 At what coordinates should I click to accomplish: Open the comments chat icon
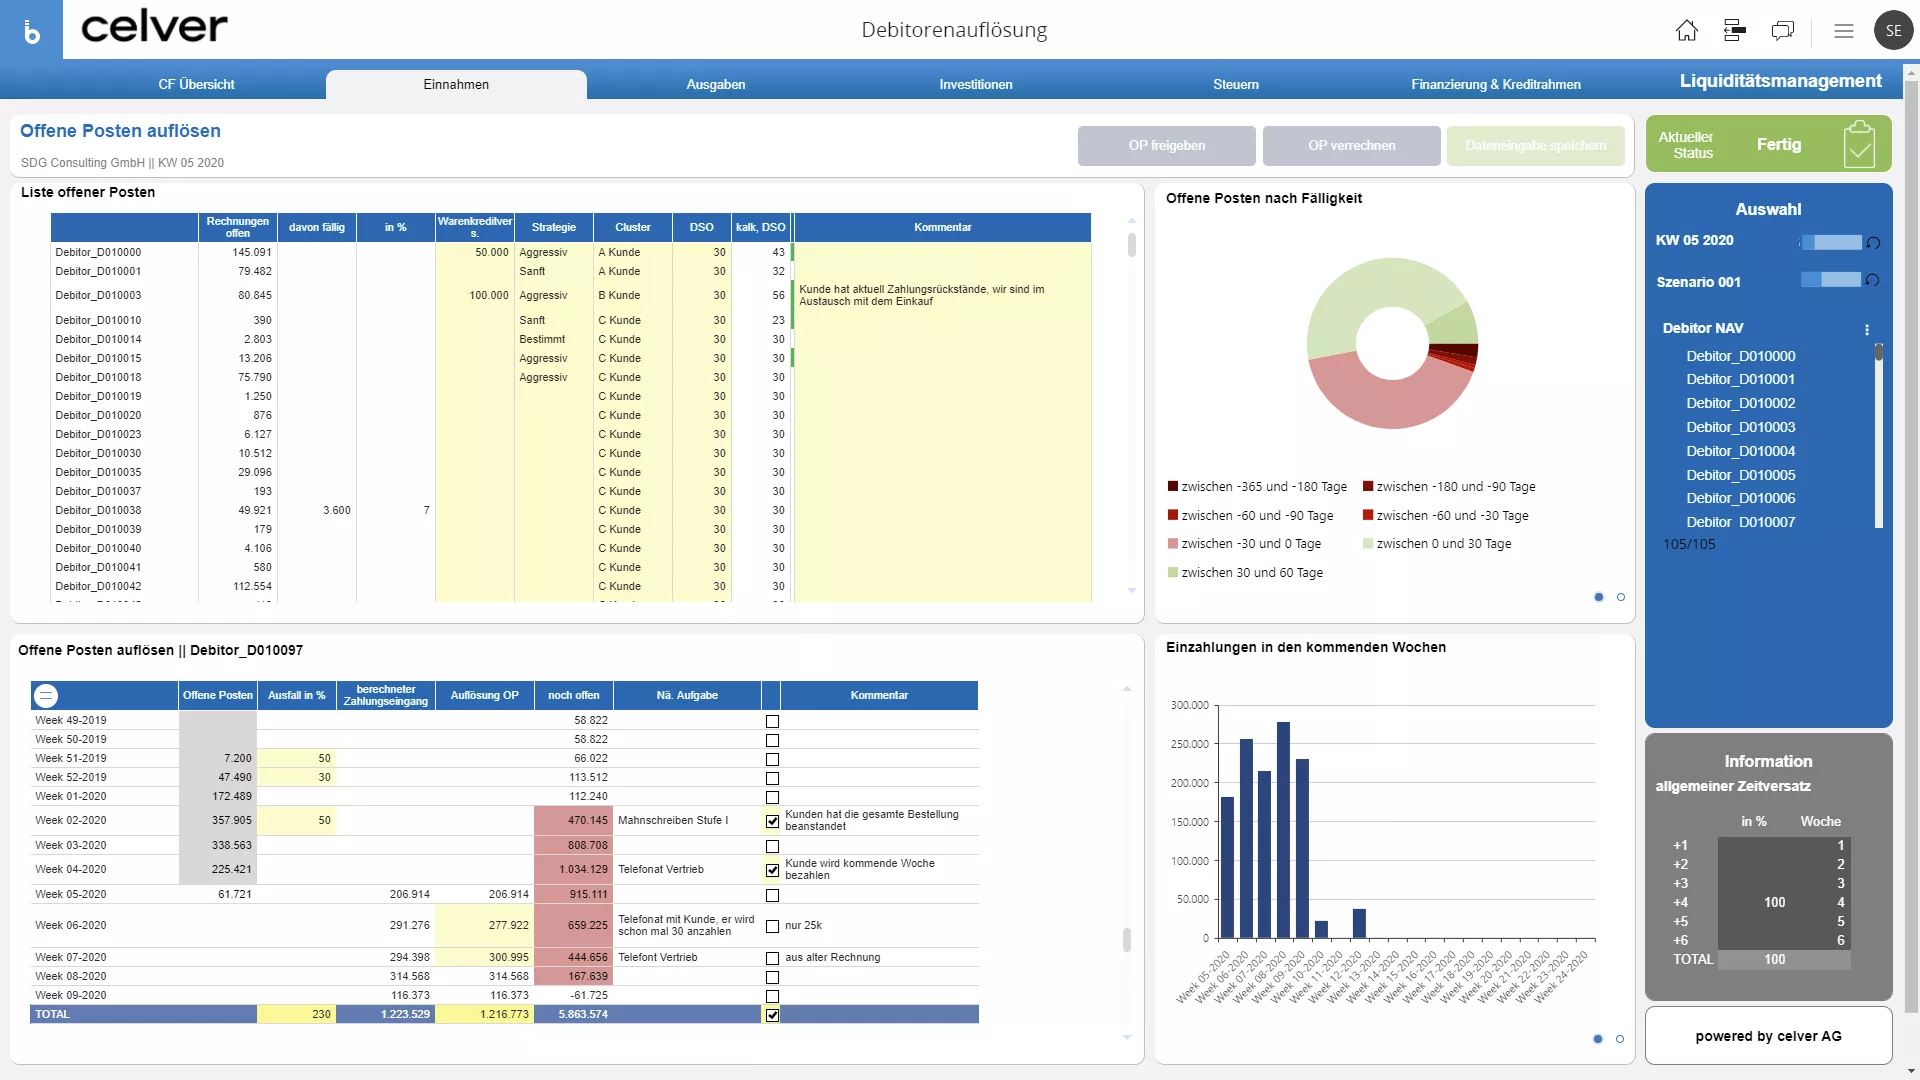pos(1783,30)
